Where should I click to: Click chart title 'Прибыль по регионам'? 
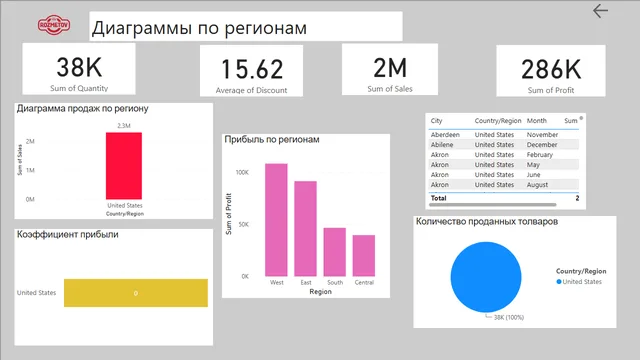[x=272, y=140]
